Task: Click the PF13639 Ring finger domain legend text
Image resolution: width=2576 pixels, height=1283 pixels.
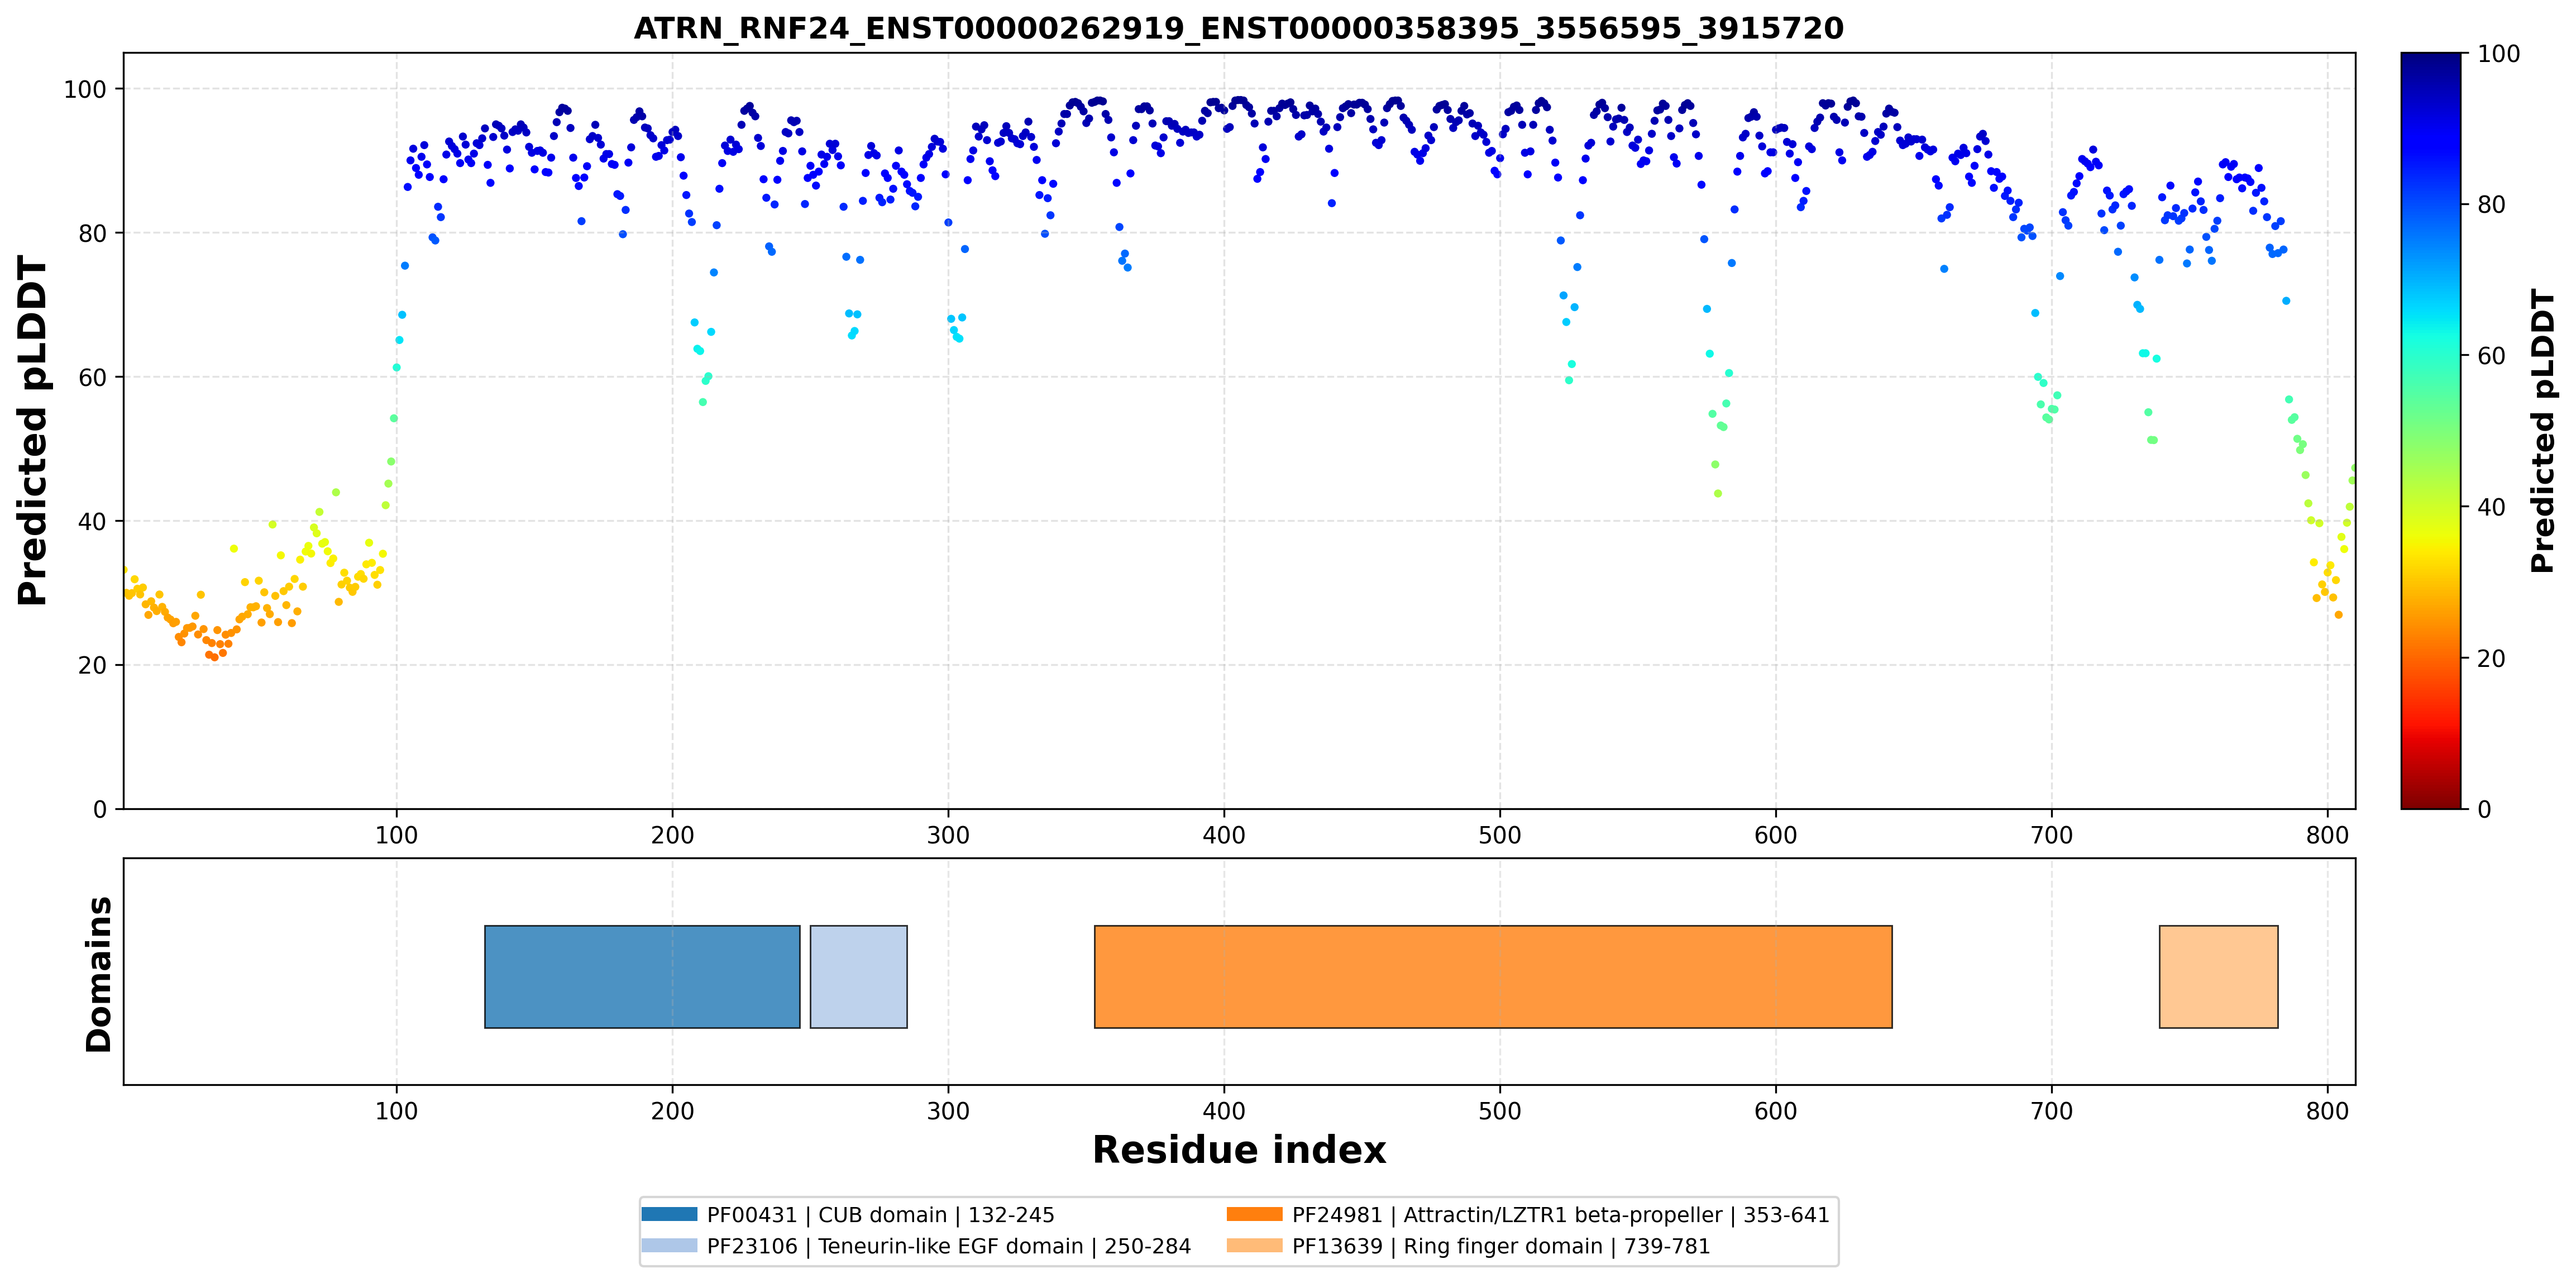Action: click(x=1501, y=1246)
